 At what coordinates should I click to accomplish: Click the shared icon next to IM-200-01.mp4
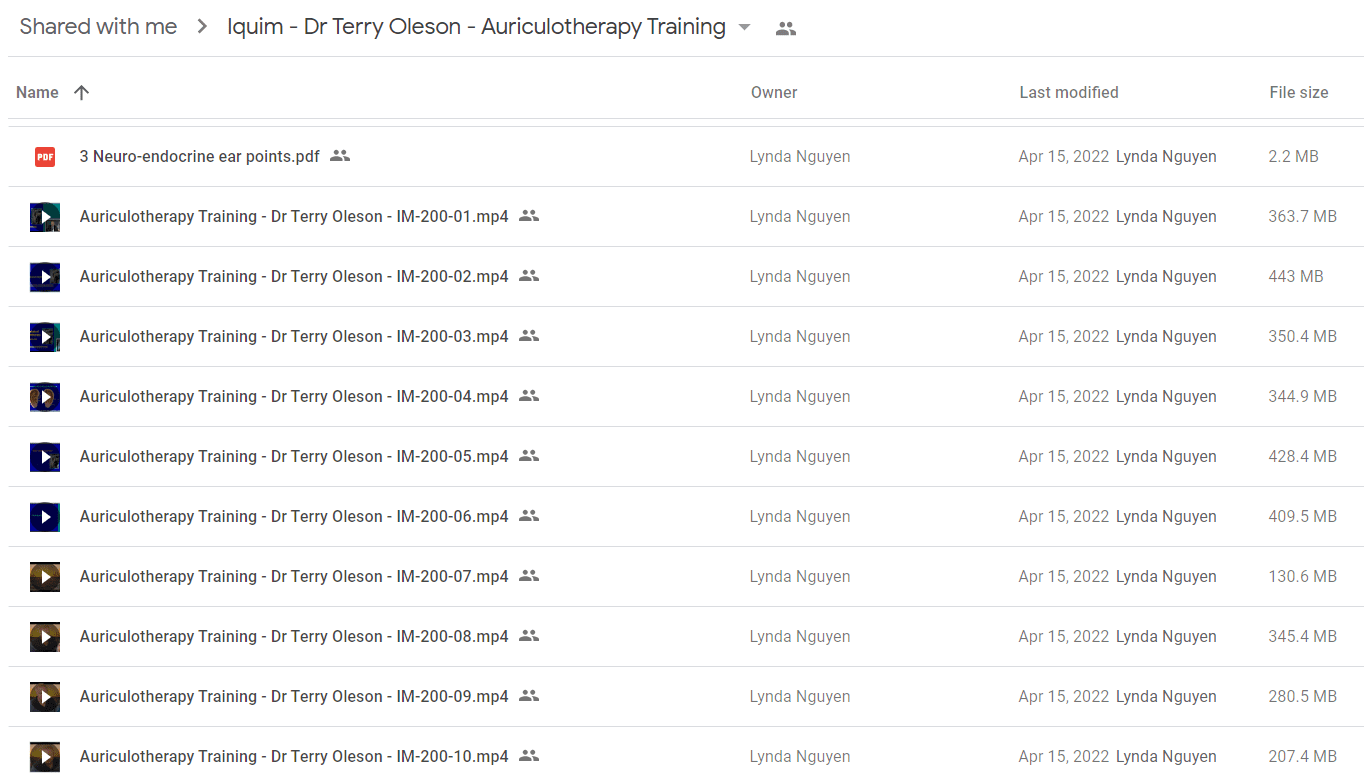point(529,216)
